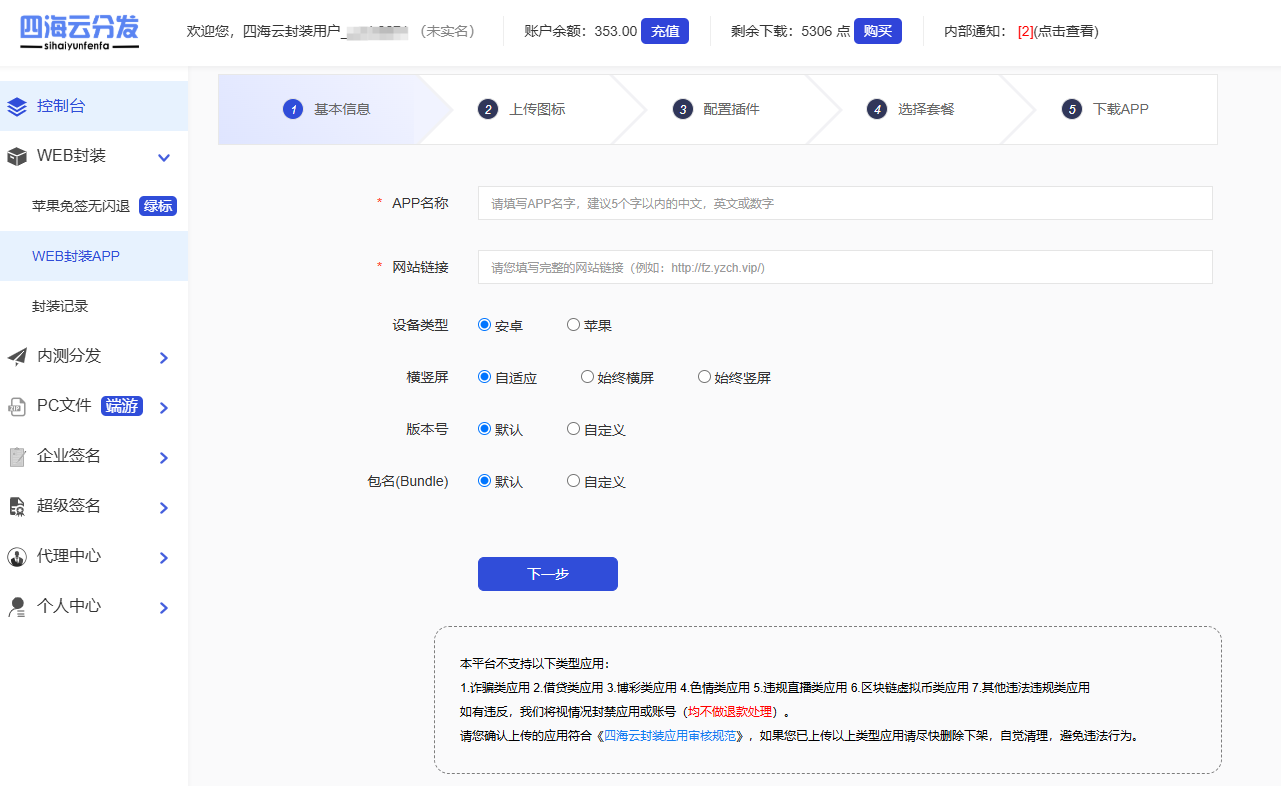Go to step 3 配置插件

[716, 109]
